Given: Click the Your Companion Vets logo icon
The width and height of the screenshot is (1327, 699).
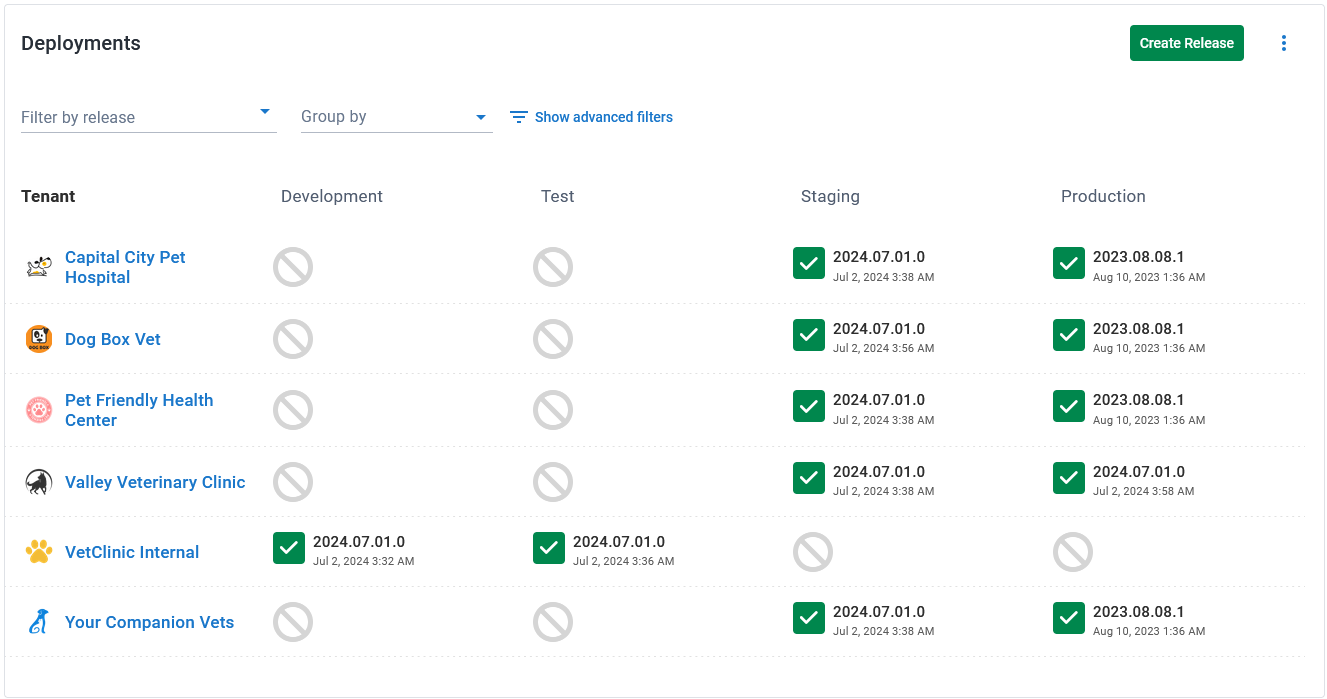Looking at the screenshot, I should (x=39, y=622).
